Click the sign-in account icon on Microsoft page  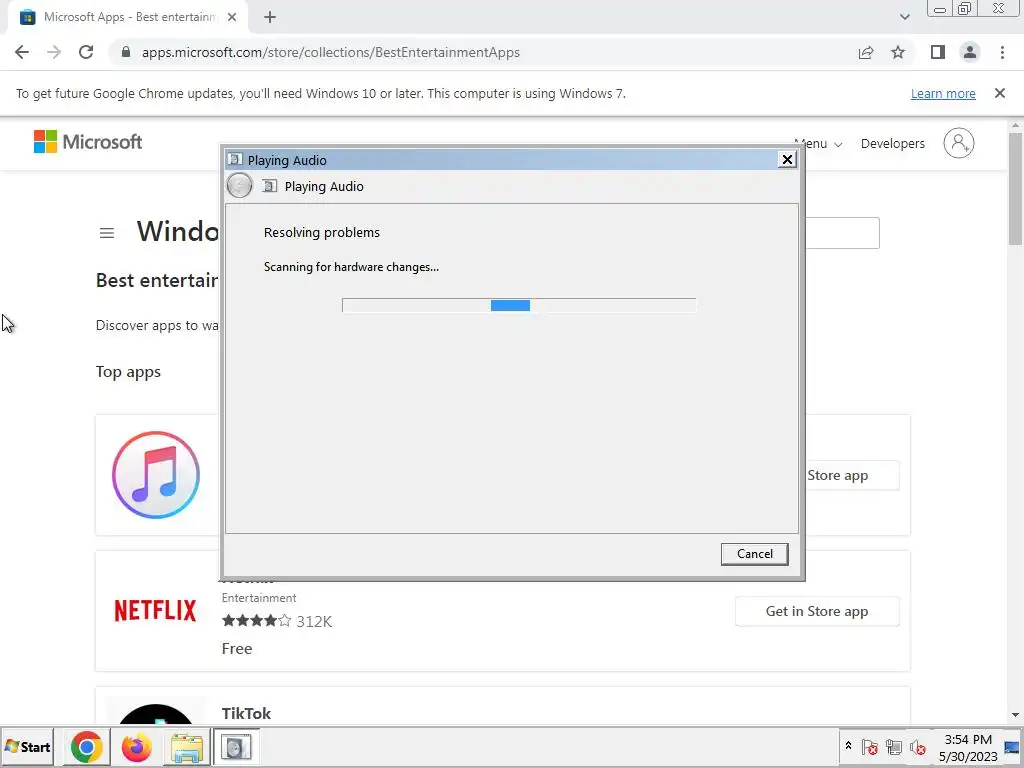point(959,143)
